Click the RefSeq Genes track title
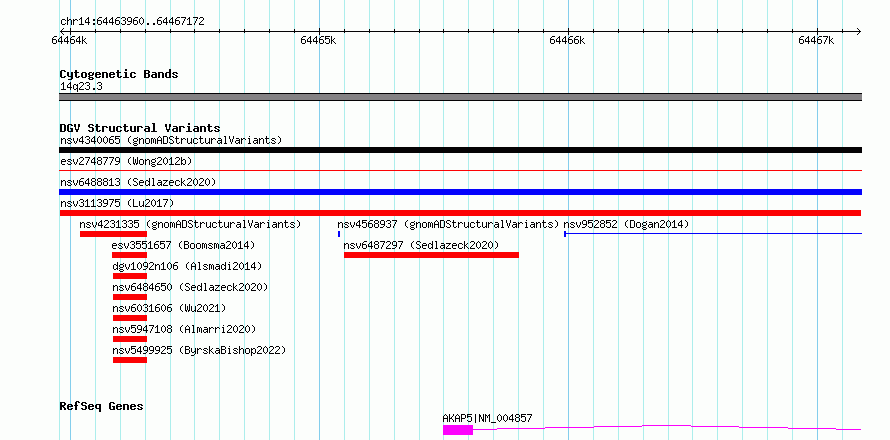Viewport: 890px width, 440px height. pos(101,406)
